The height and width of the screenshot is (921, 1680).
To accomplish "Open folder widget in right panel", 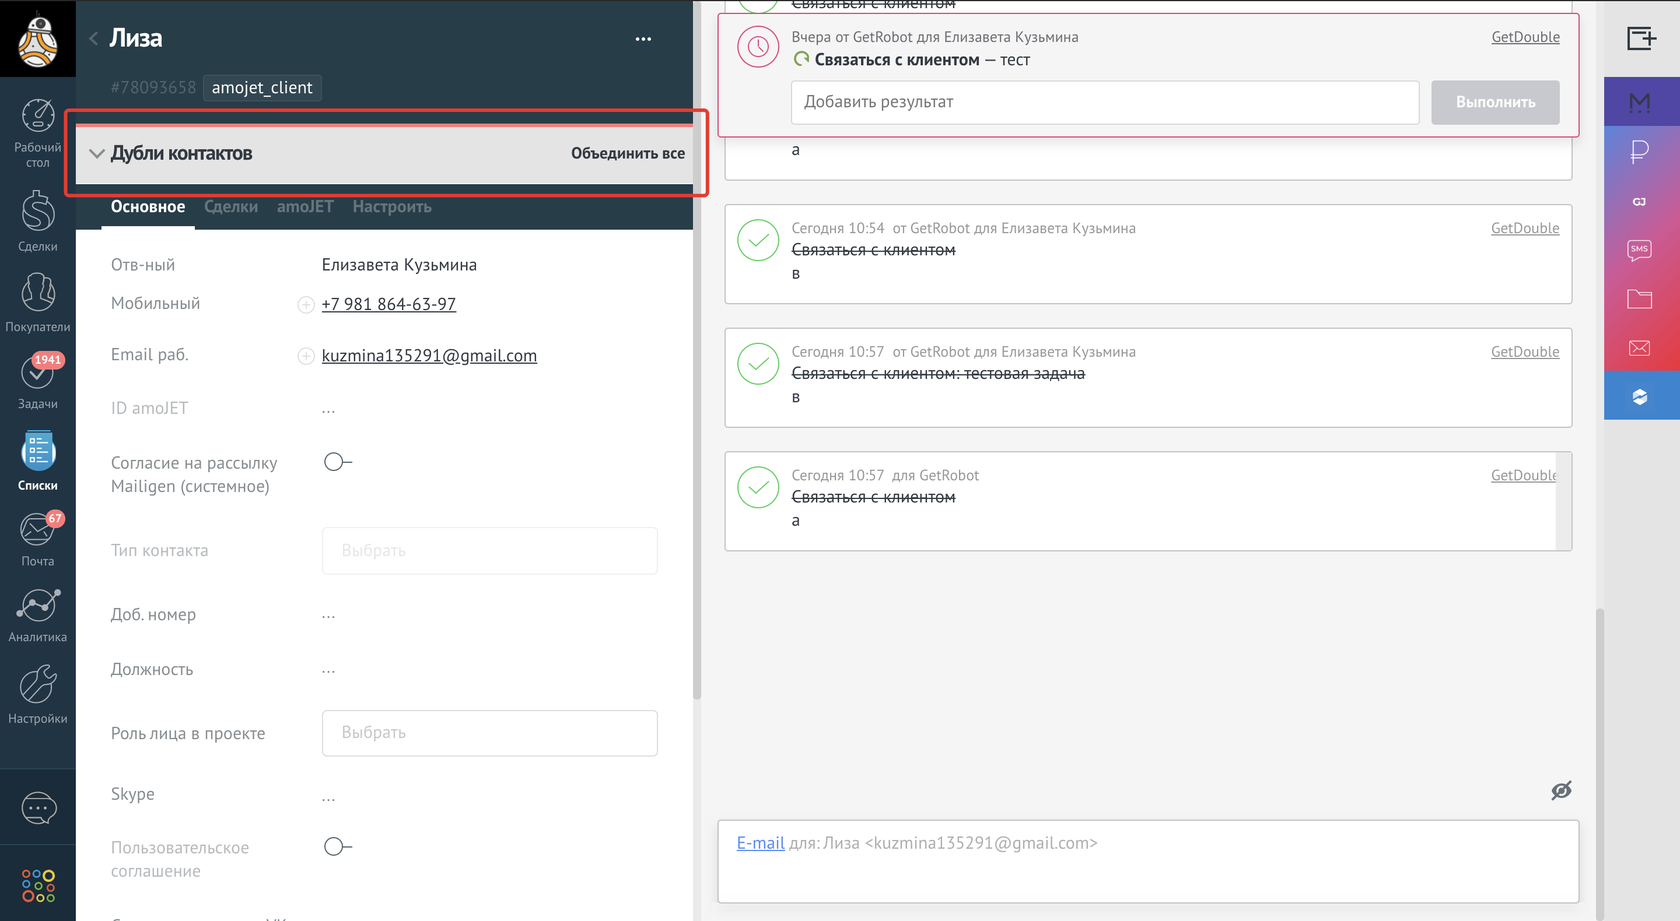I will [1641, 299].
